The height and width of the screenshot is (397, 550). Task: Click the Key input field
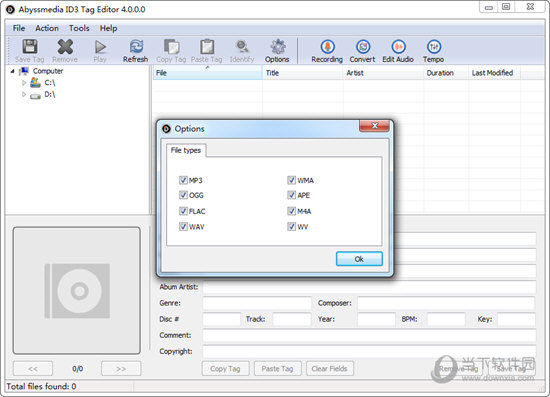[517, 319]
